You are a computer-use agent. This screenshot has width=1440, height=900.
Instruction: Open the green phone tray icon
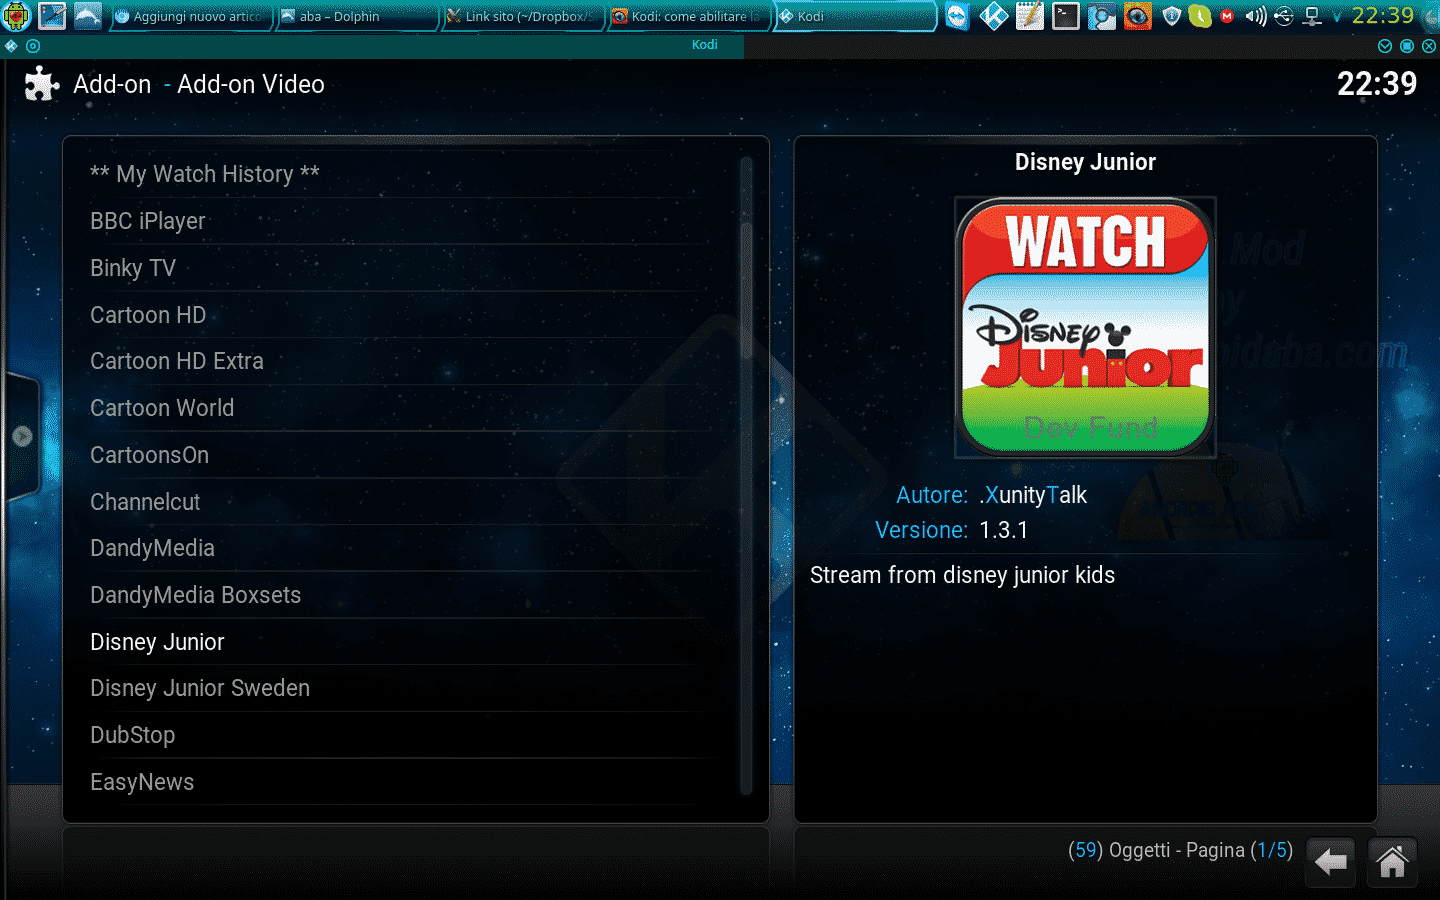pos(1200,16)
